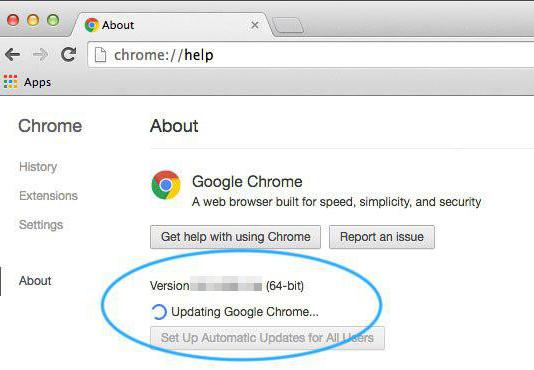Screen dimensions: 534x370
Task: Open History in the sidebar
Action: pos(38,167)
